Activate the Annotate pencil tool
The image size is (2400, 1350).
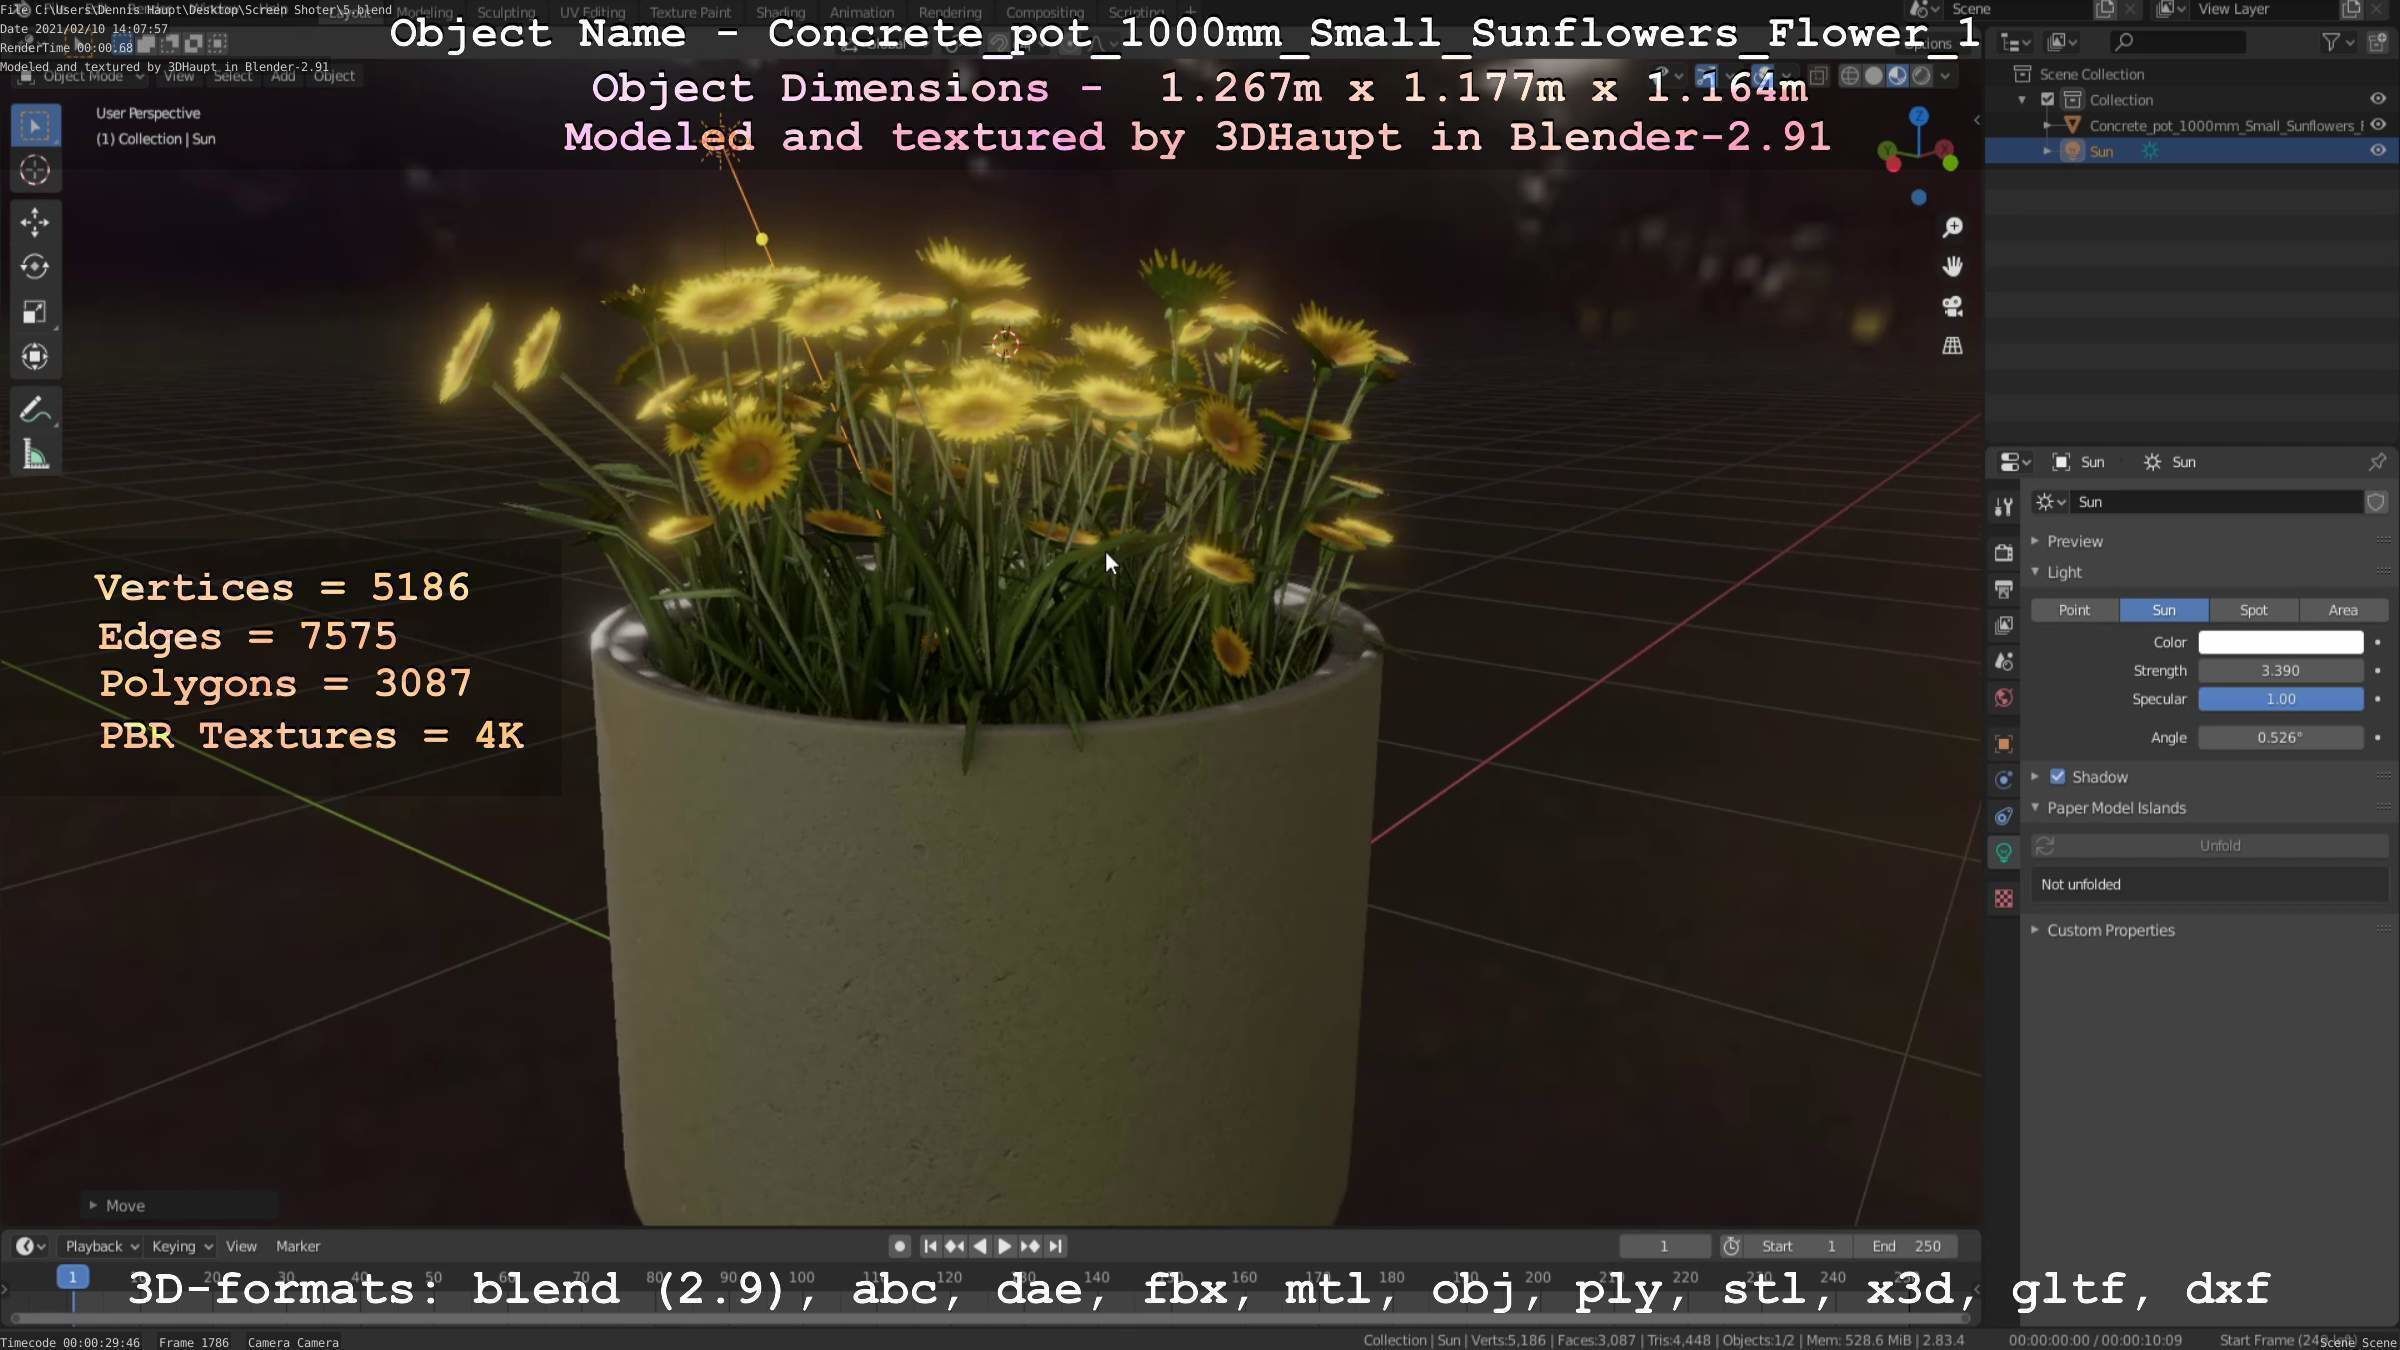[35, 410]
